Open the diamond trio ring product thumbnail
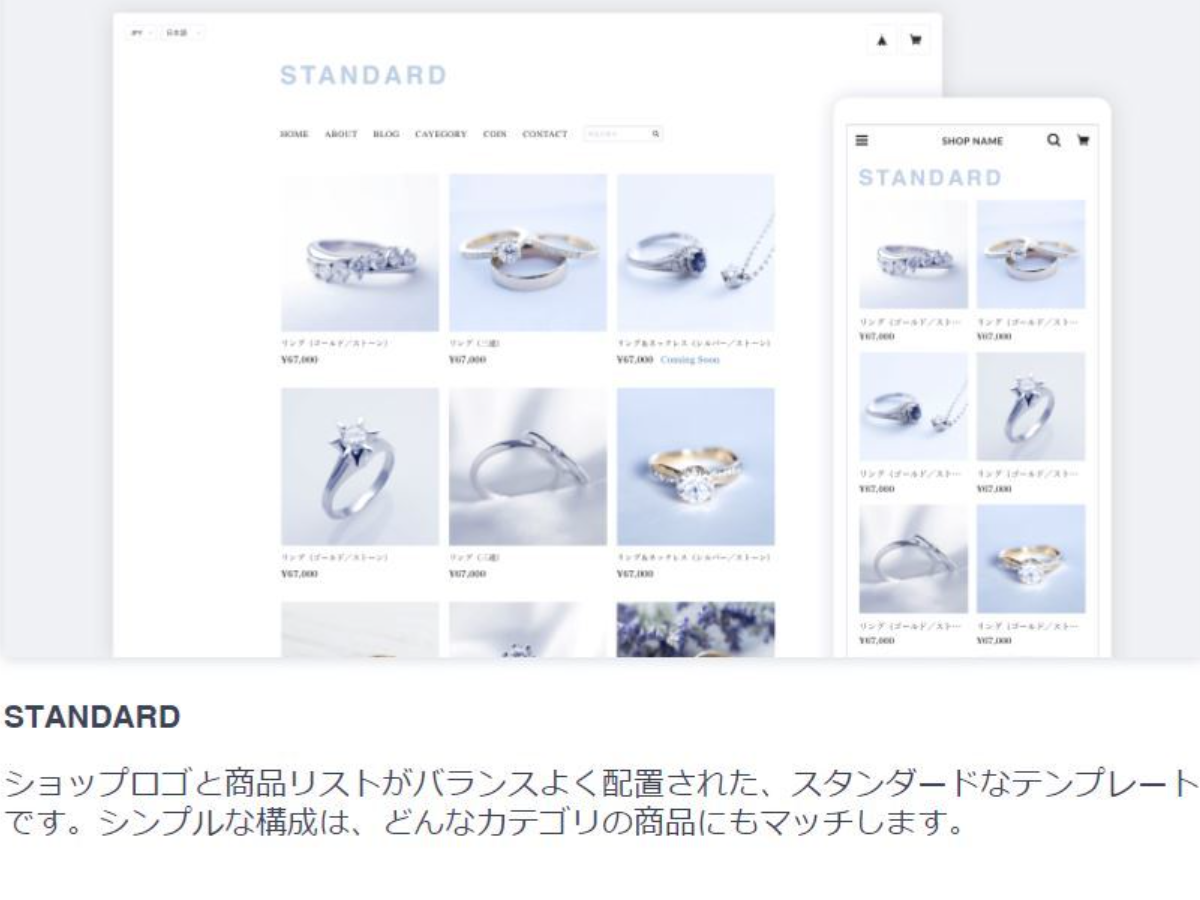The height and width of the screenshot is (900, 1200). (360, 253)
